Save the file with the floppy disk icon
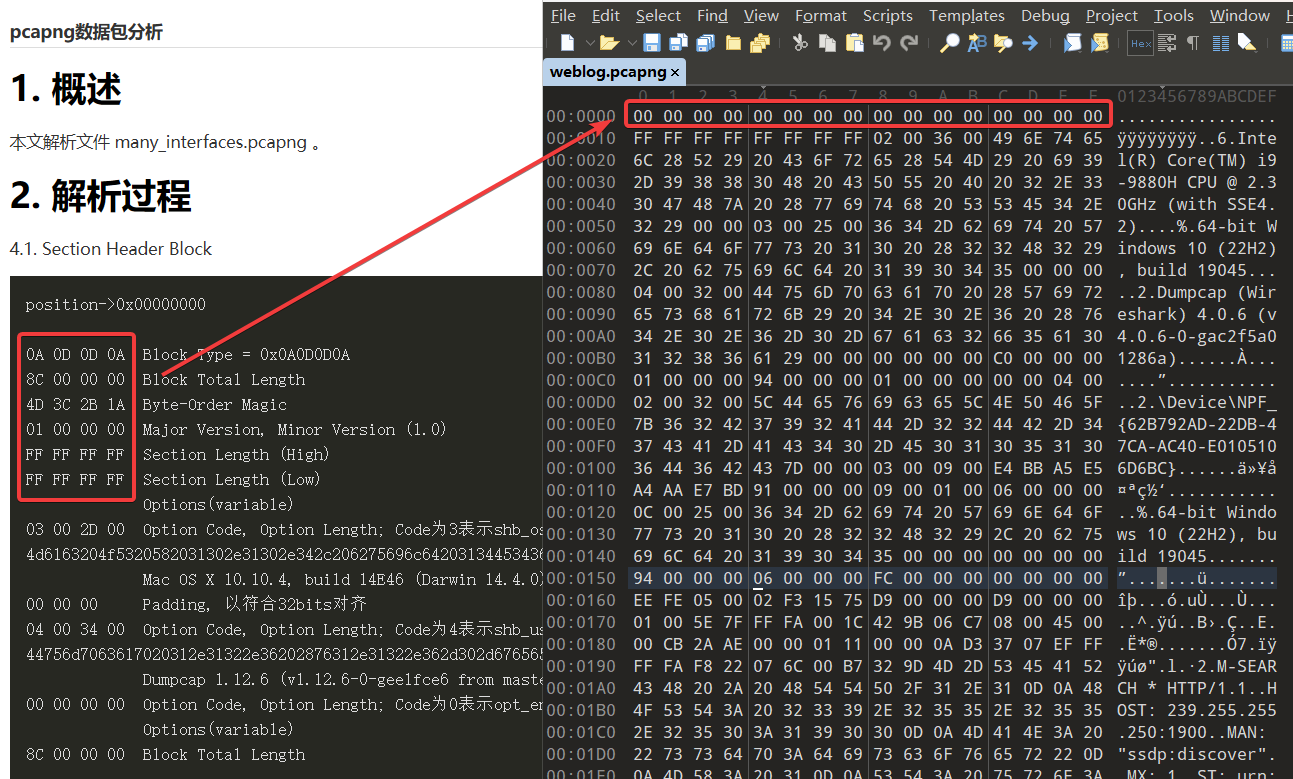 pos(652,43)
